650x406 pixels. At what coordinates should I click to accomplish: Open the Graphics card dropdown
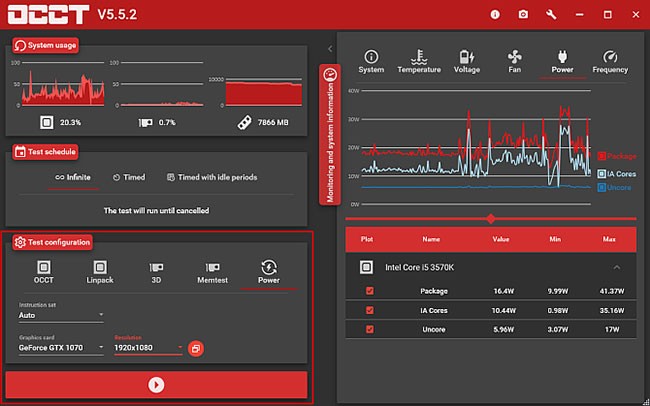click(x=61, y=348)
